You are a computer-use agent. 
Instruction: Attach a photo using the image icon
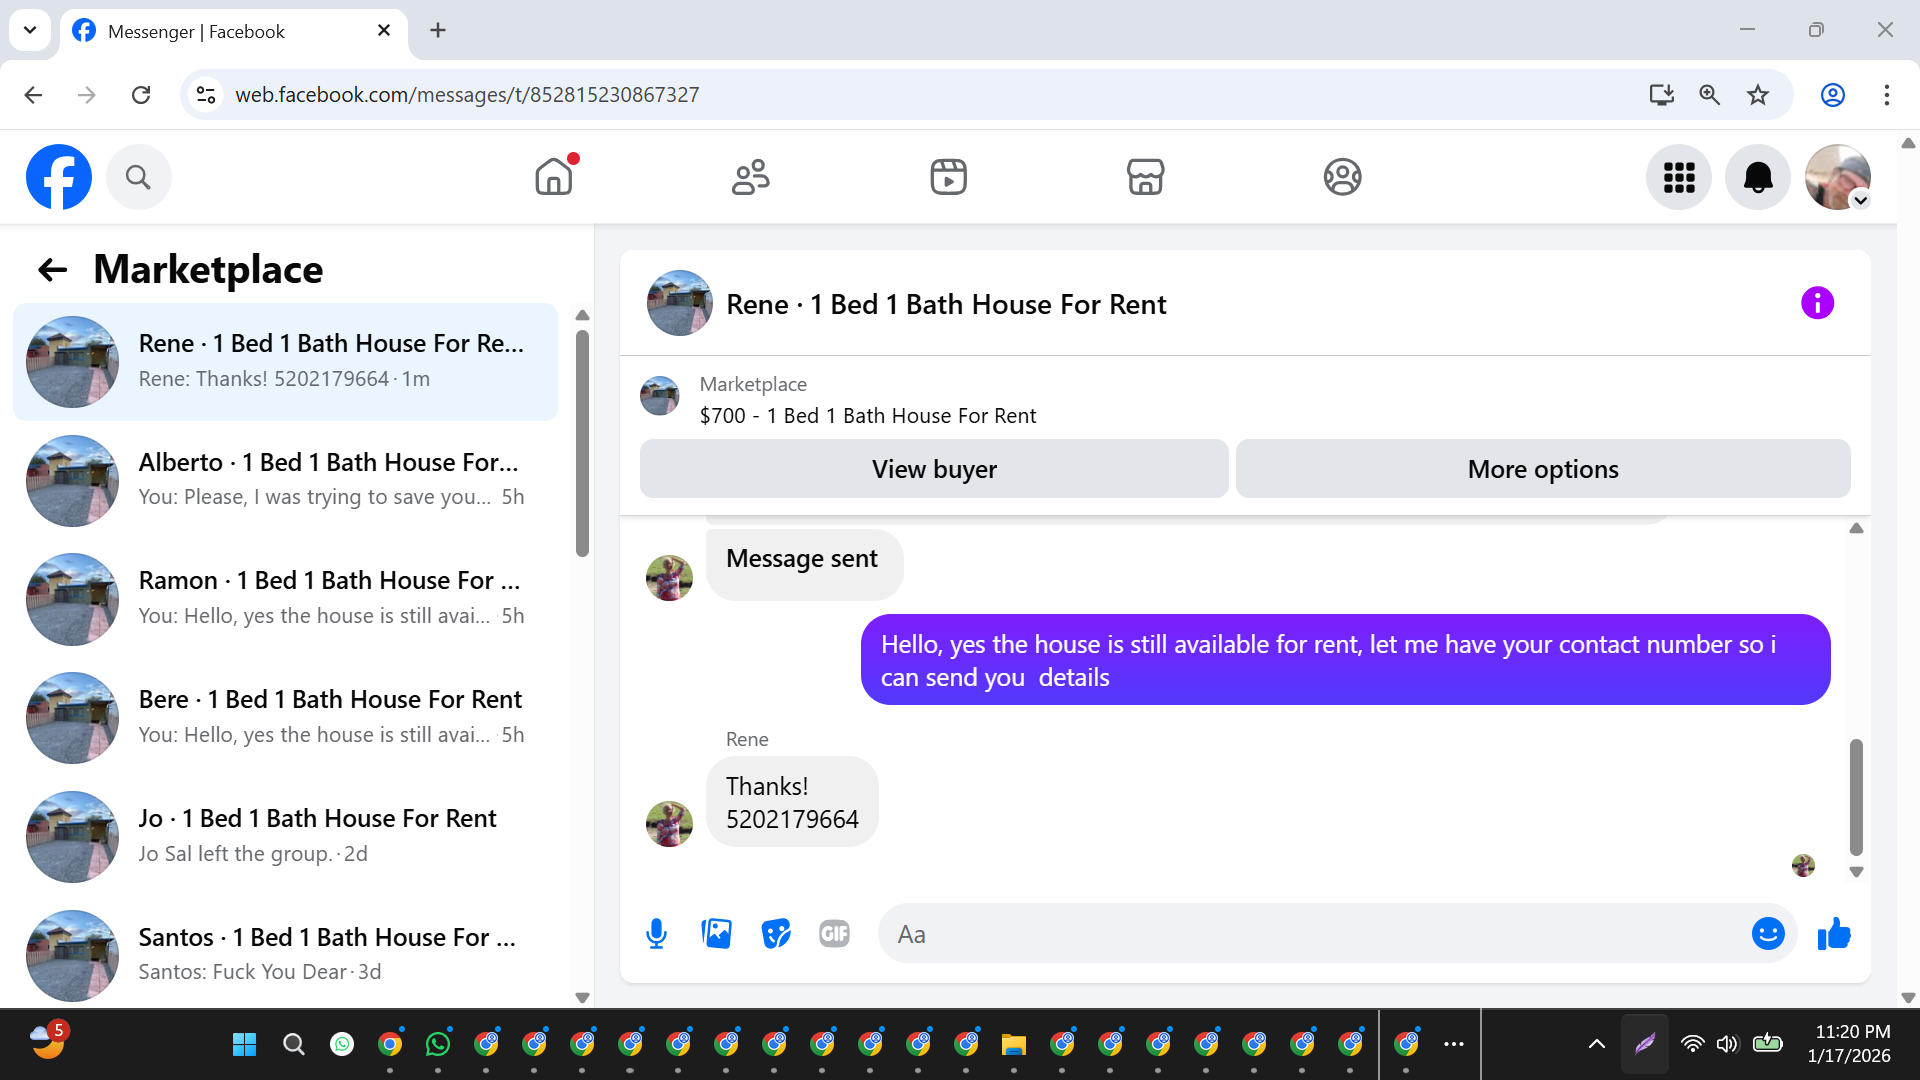pos(716,934)
